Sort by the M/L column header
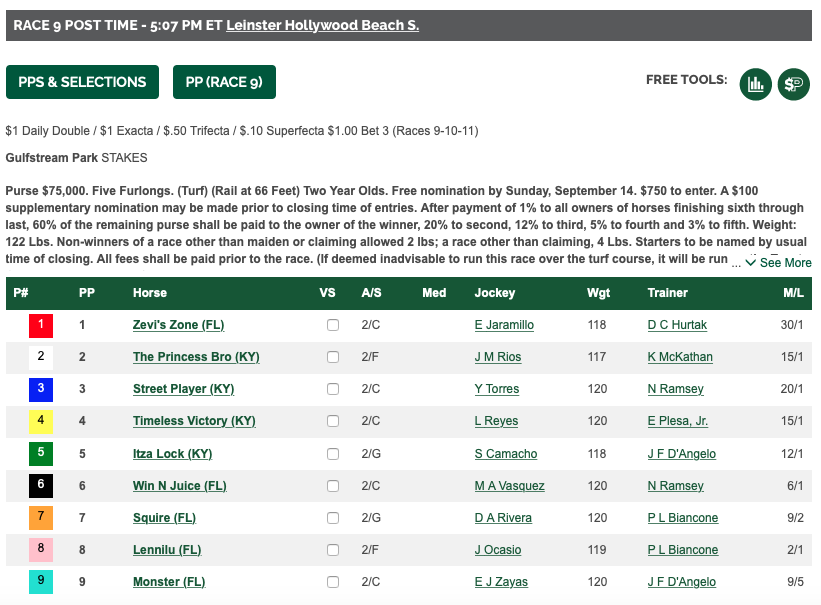The image size is (821, 605). coord(793,293)
